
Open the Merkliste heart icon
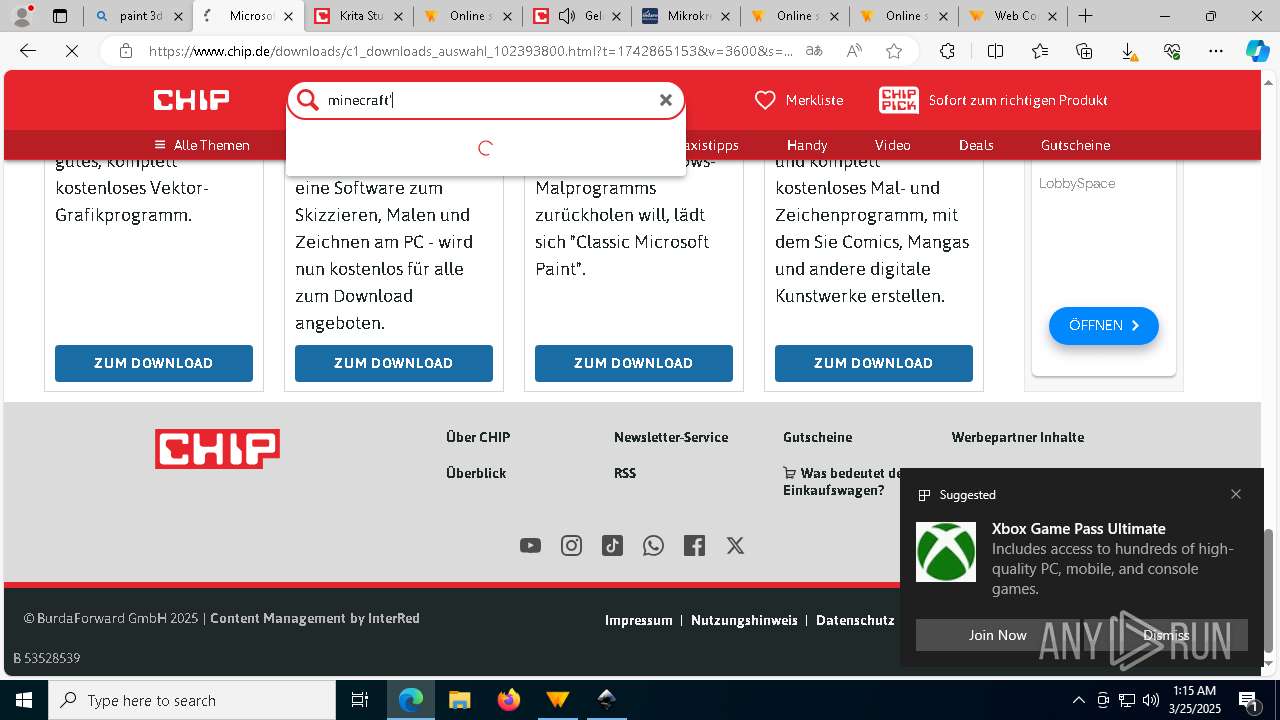tap(765, 100)
